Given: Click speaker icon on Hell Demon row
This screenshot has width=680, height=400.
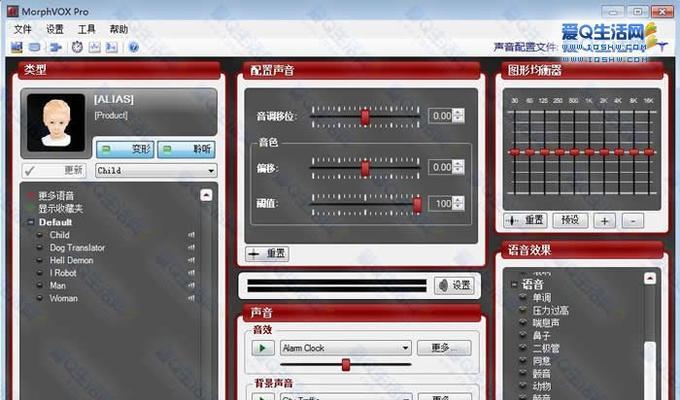Looking at the screenshot, I should tap(191, 260).
